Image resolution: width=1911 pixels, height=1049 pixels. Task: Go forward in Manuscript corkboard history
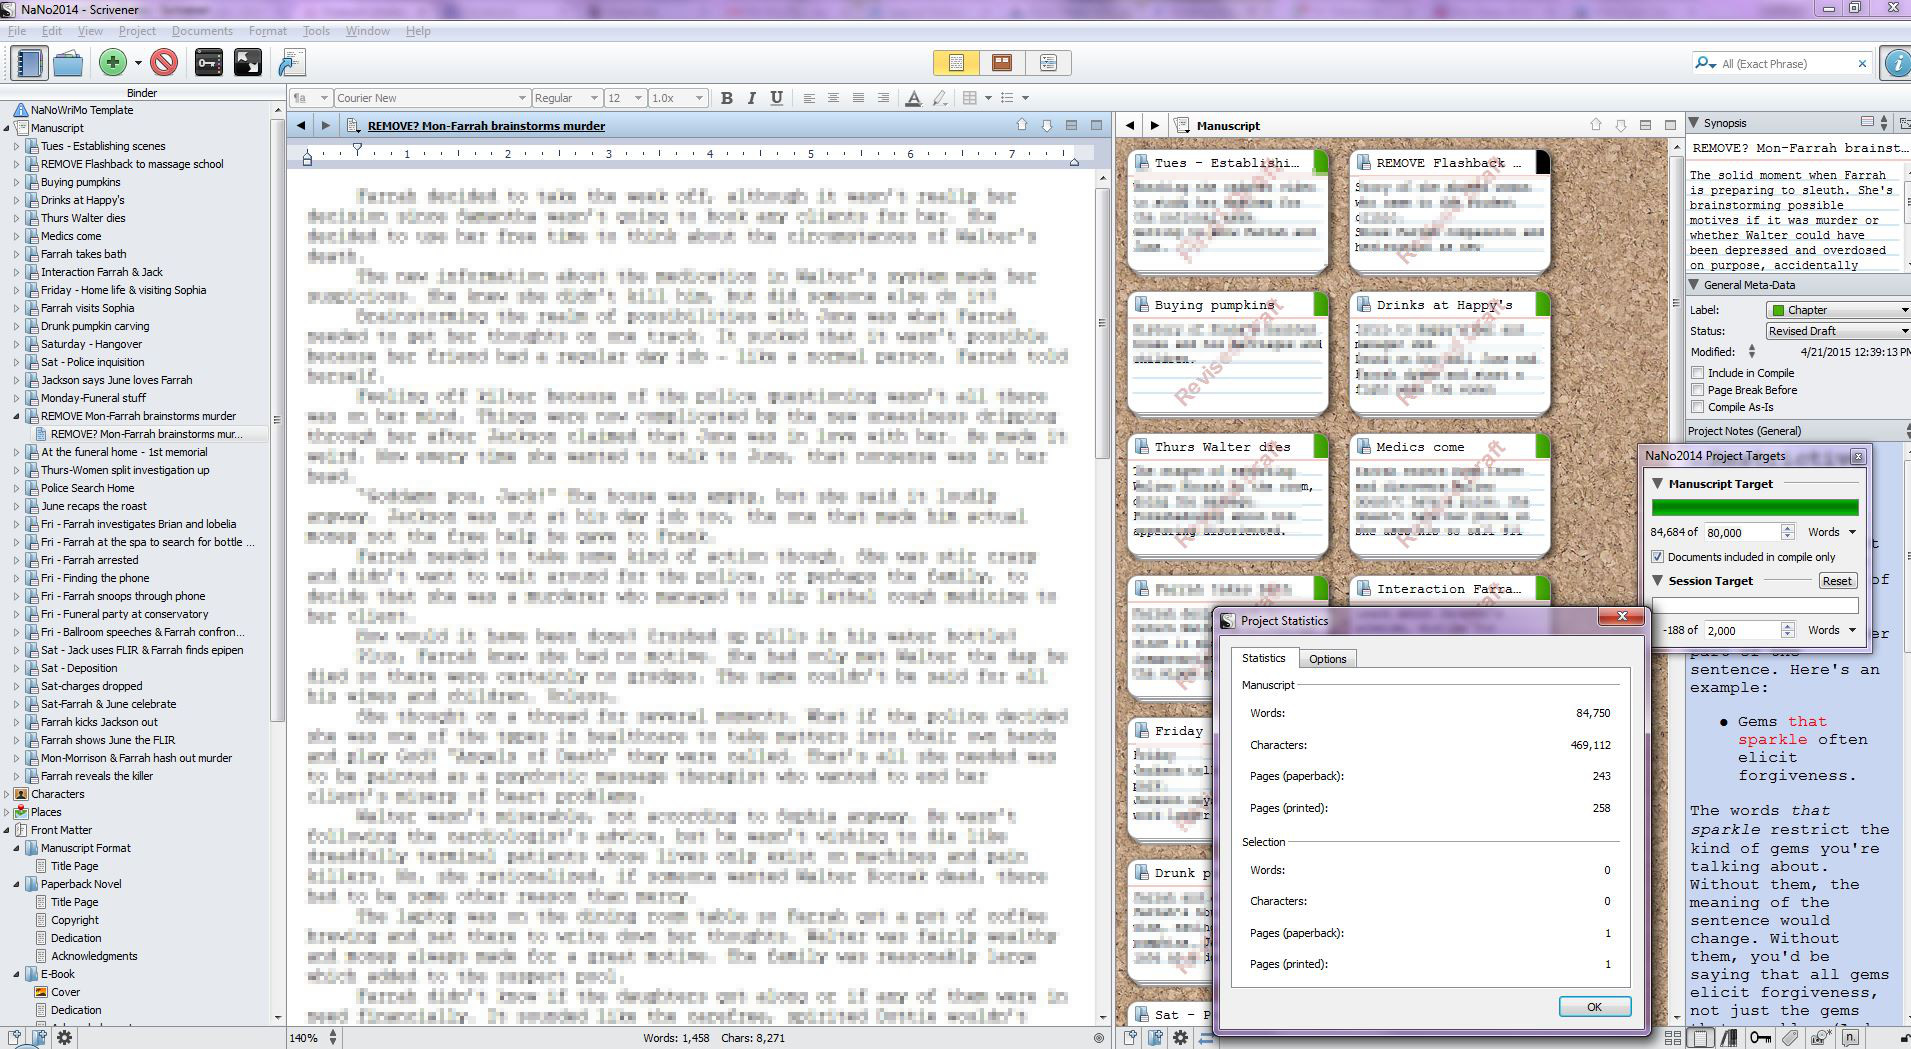tap(1154, 125)
